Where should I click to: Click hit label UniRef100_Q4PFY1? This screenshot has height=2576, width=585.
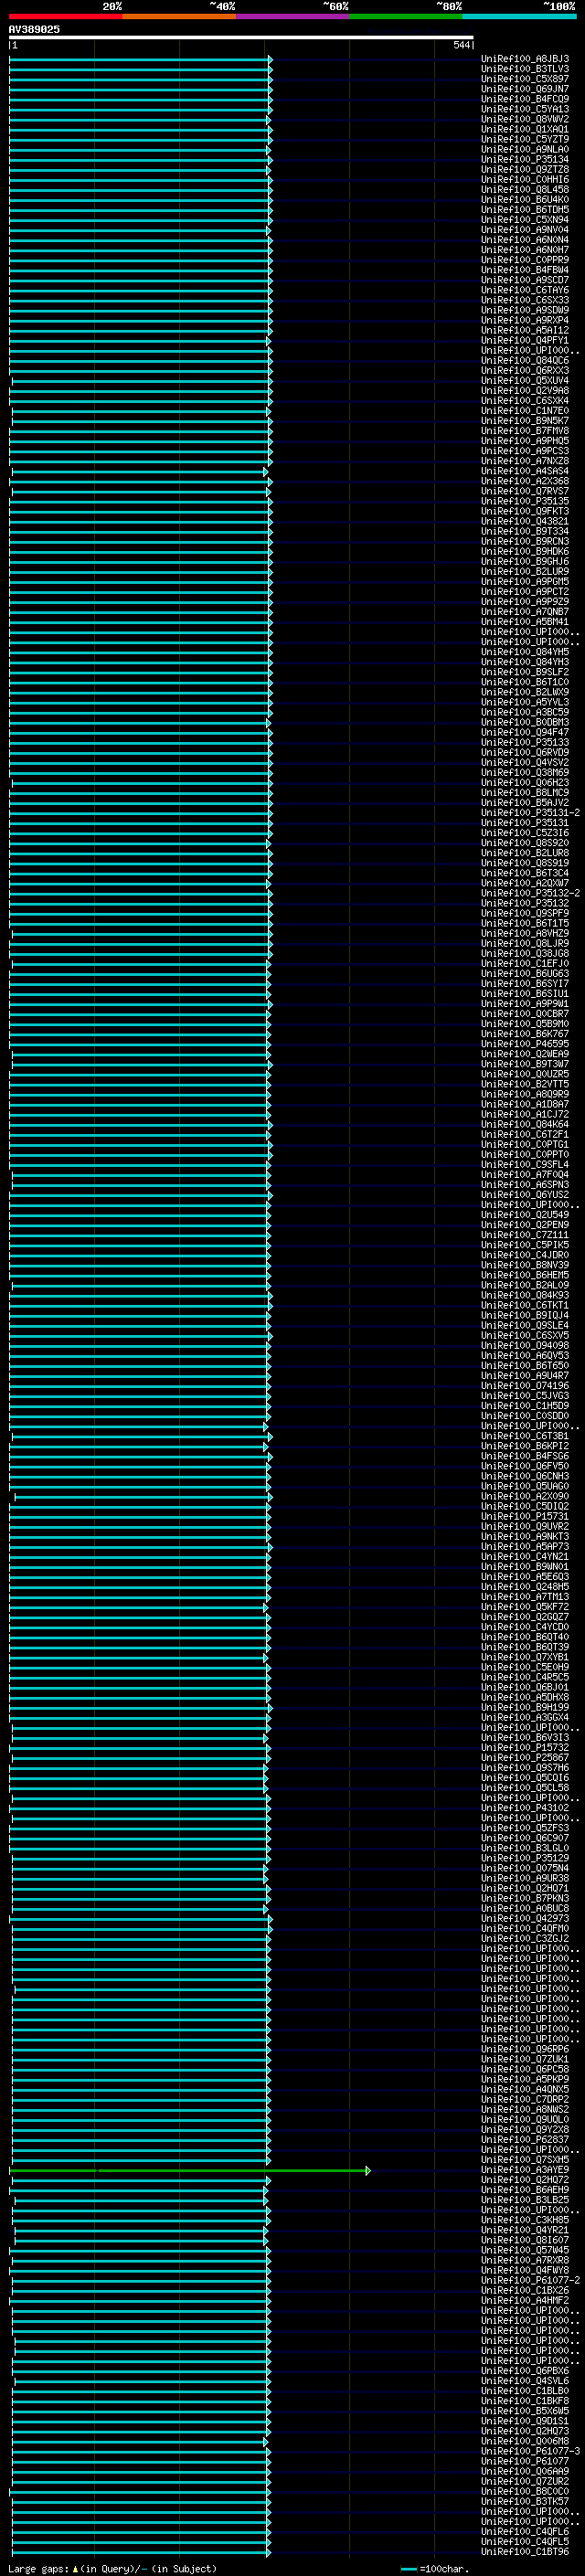tap(524, 340)
